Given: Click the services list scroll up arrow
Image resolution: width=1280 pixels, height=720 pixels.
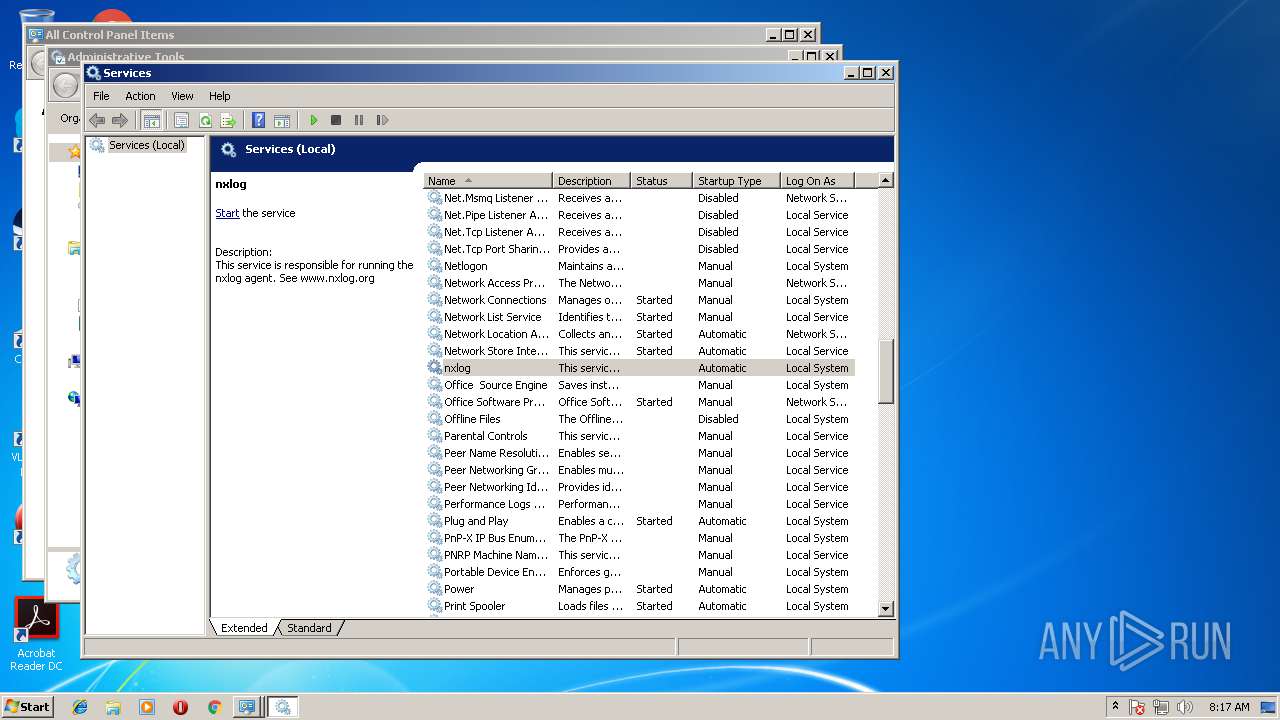Looking at the screenshot, I should pyautogui.click(x=885, y=180).
